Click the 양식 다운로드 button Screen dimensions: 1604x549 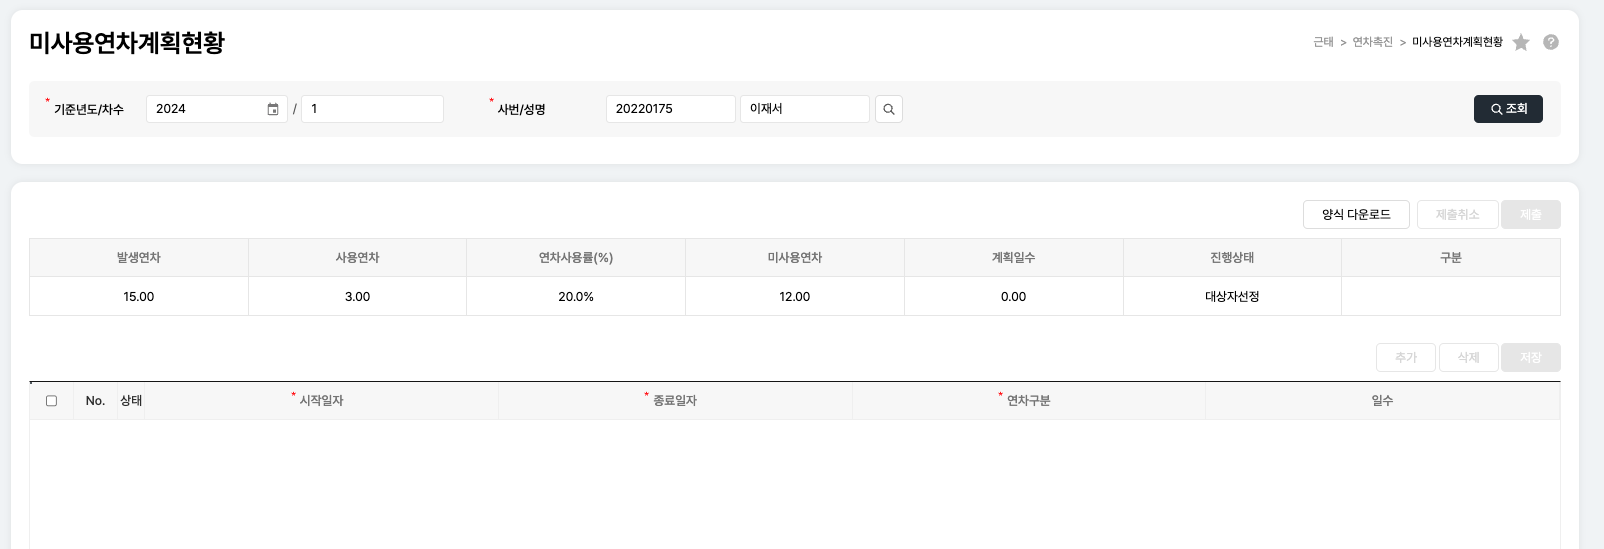click(1356, 215)
